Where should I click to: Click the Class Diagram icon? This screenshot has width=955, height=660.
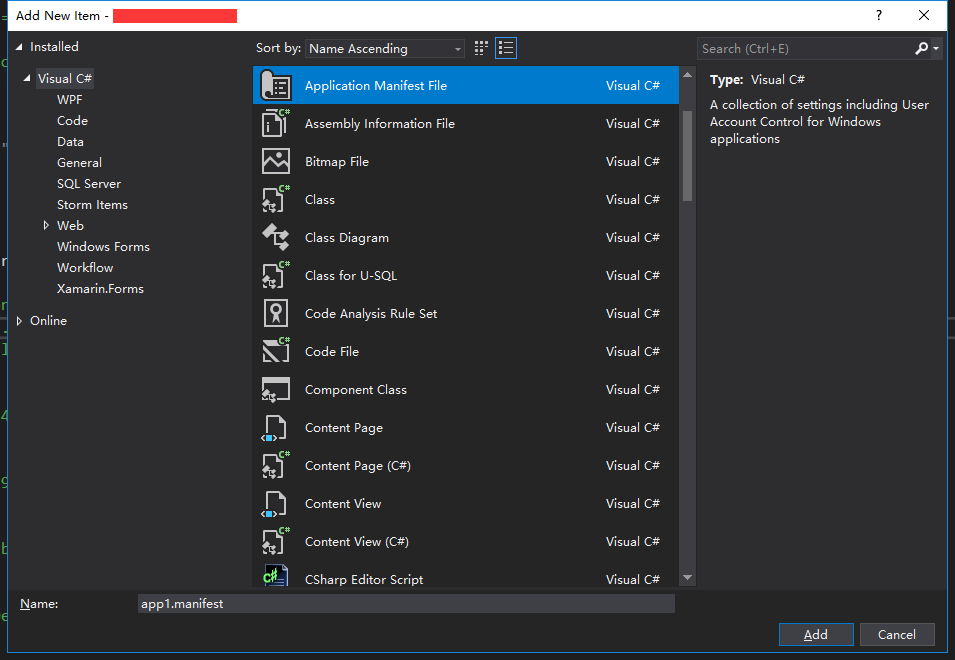click(x=276, y=237)
